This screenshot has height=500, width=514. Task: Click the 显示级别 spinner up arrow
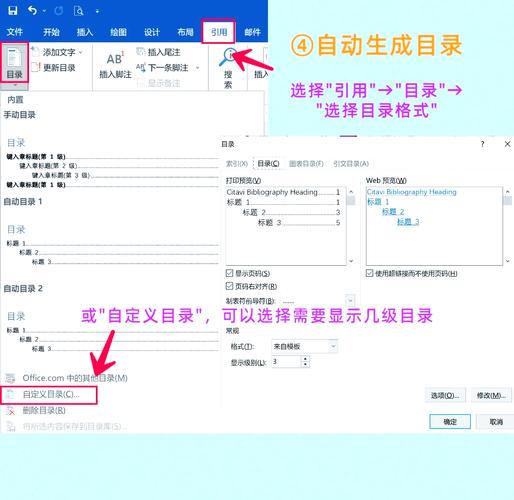[x=305, y=359]
